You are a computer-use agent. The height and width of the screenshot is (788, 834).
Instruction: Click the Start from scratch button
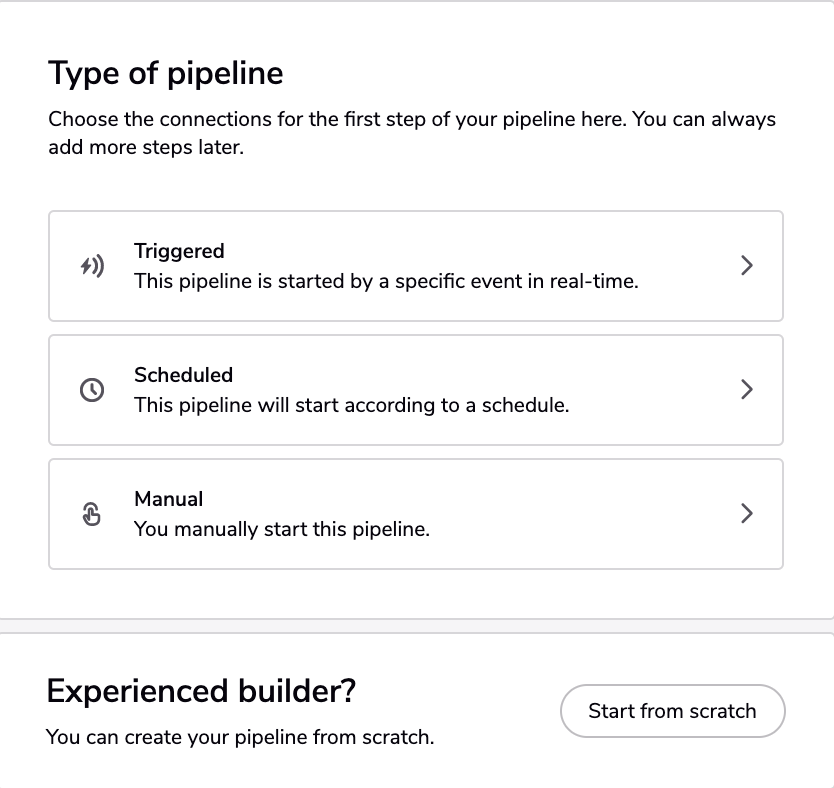pos(672,711)
